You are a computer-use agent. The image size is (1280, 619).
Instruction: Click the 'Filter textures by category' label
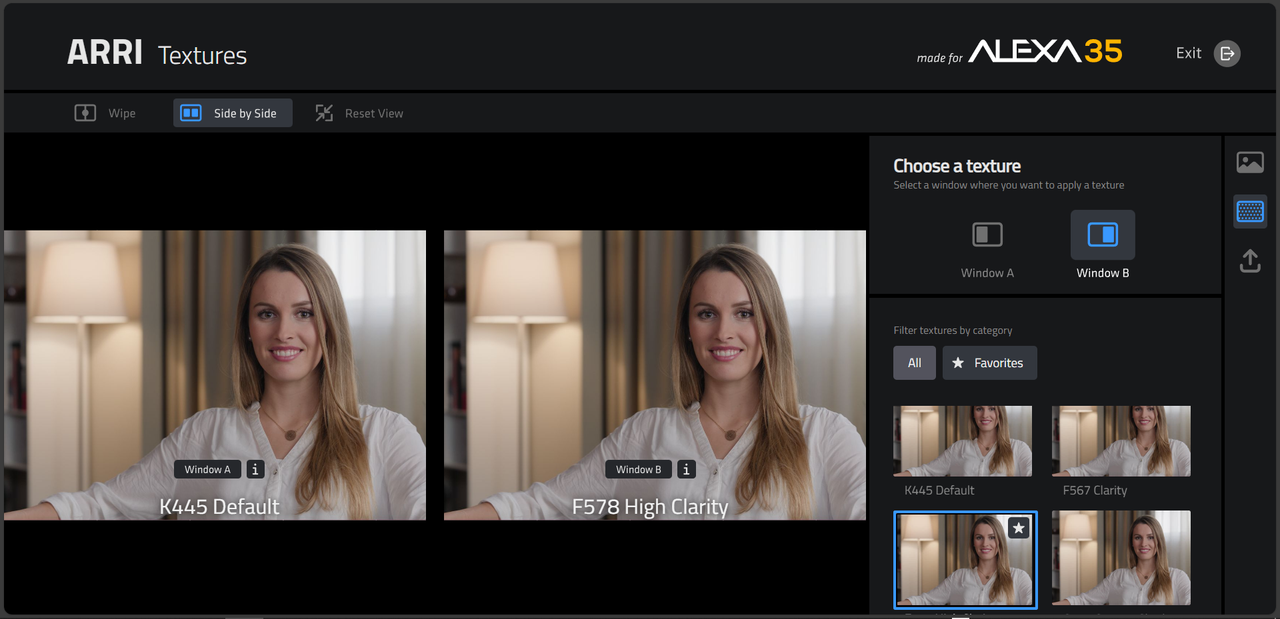tap(953, 330)
